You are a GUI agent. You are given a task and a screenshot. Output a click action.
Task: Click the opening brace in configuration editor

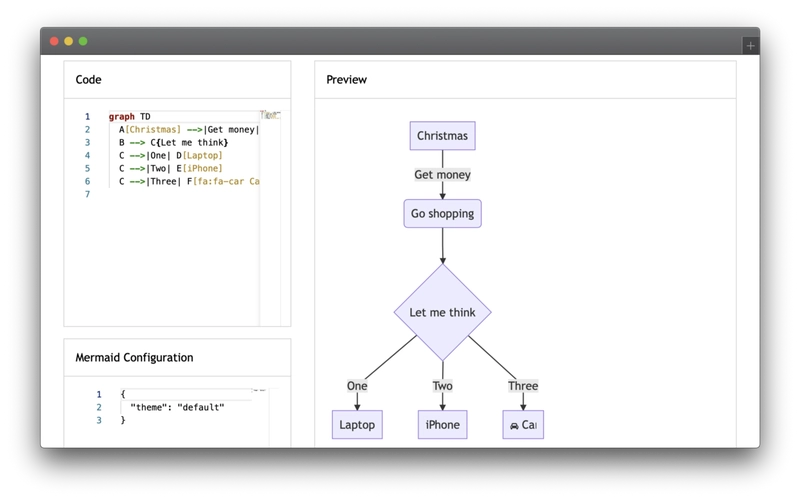[123, 394]
